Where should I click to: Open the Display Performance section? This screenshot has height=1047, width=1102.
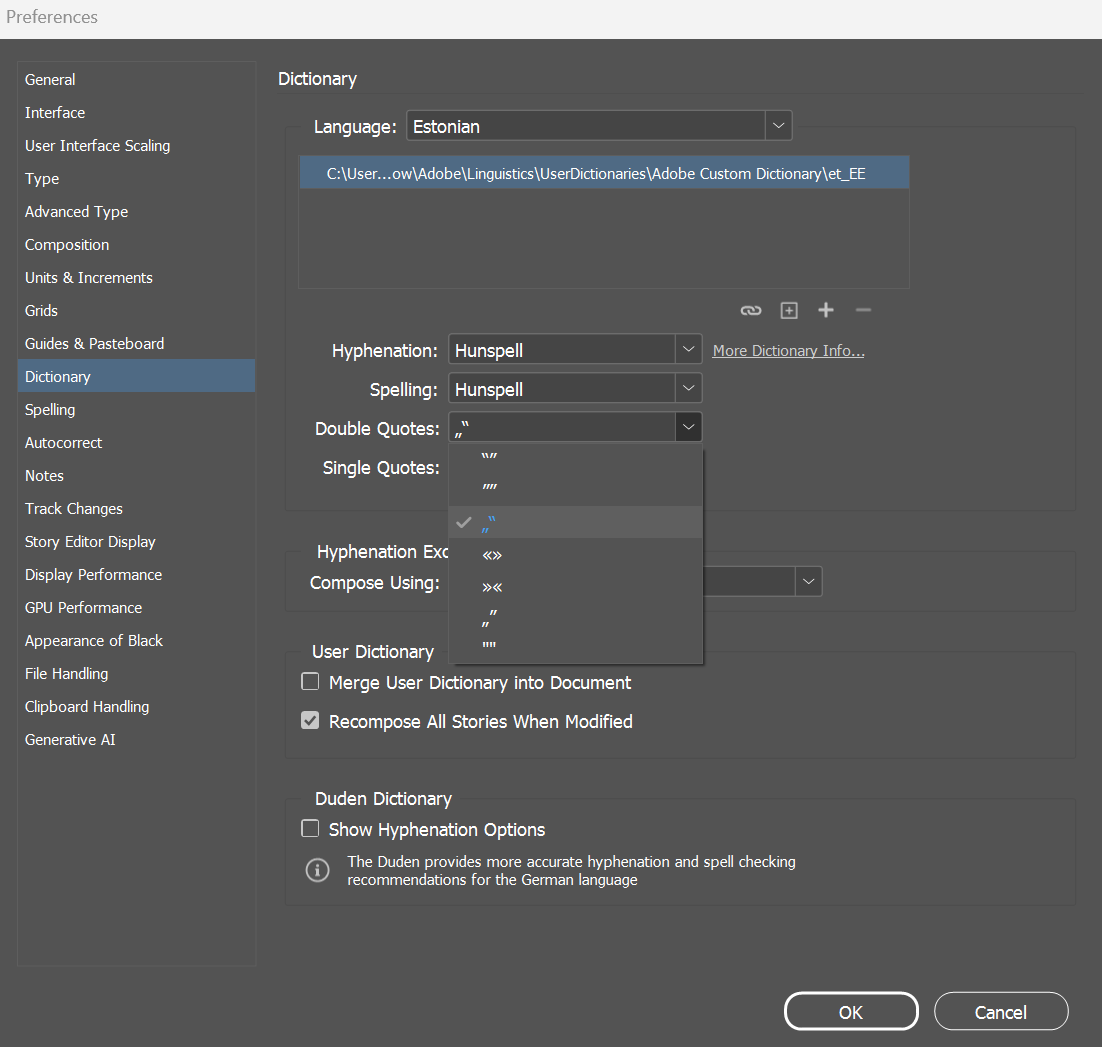pos(136,575)
